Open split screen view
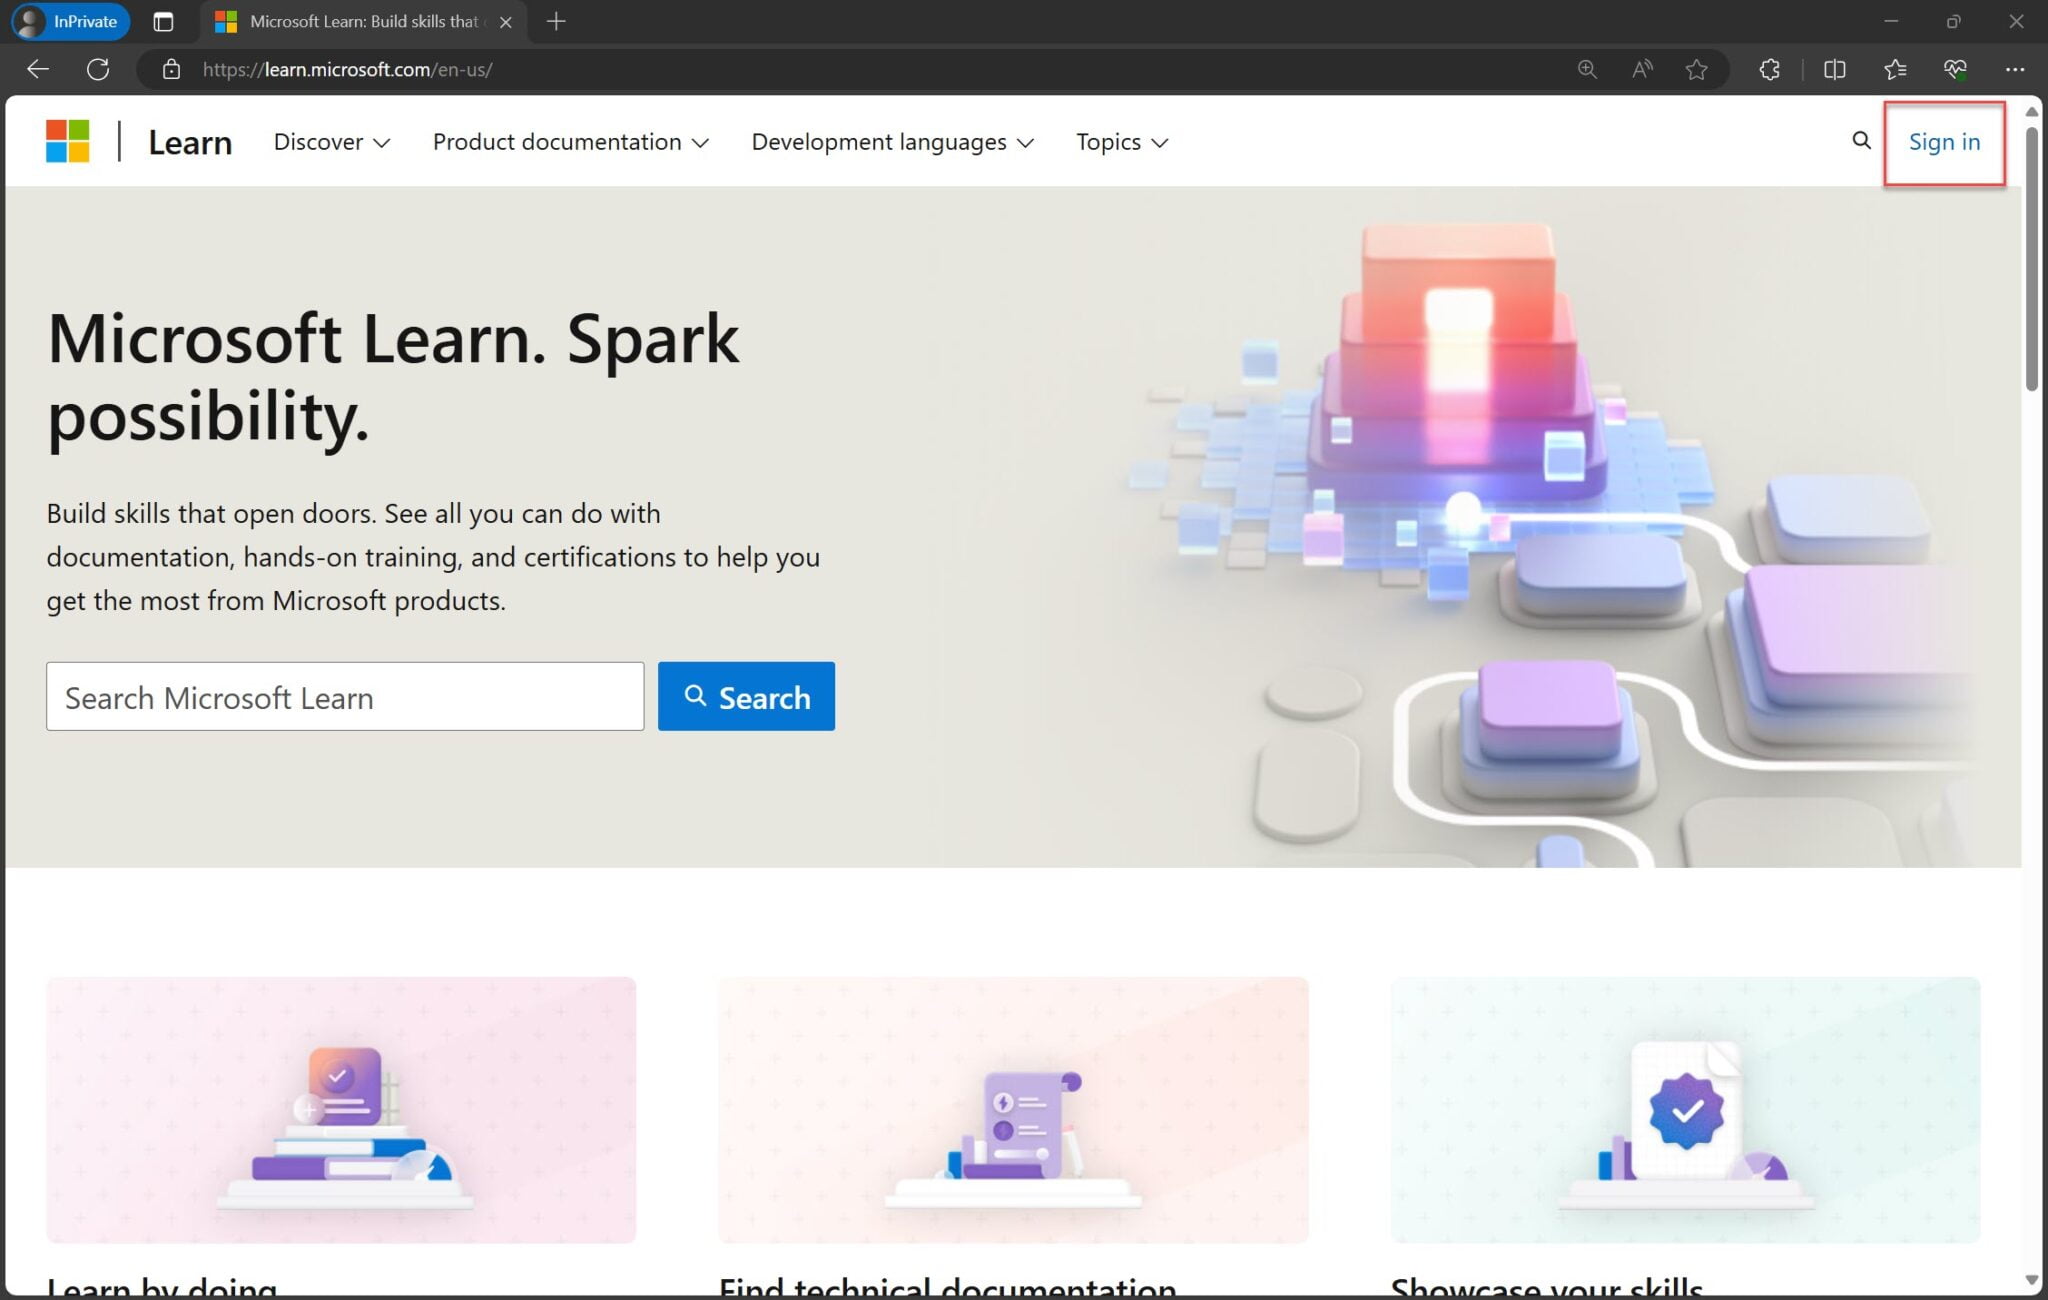Viewport: 2048px width, 1300px height. coord(1835,69)
